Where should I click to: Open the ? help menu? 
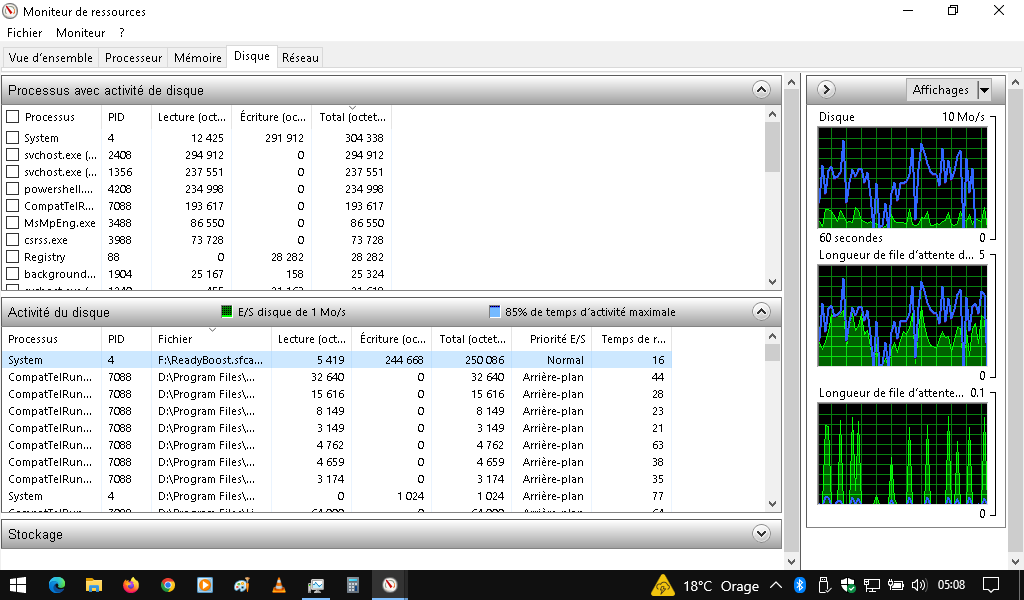(x=121, y=33)
